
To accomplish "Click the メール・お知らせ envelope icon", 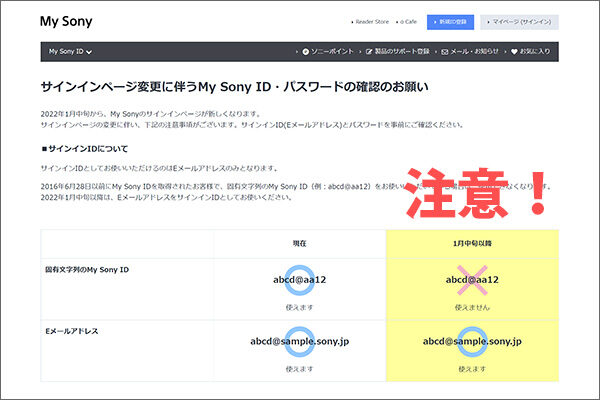I will click(445, 52).
